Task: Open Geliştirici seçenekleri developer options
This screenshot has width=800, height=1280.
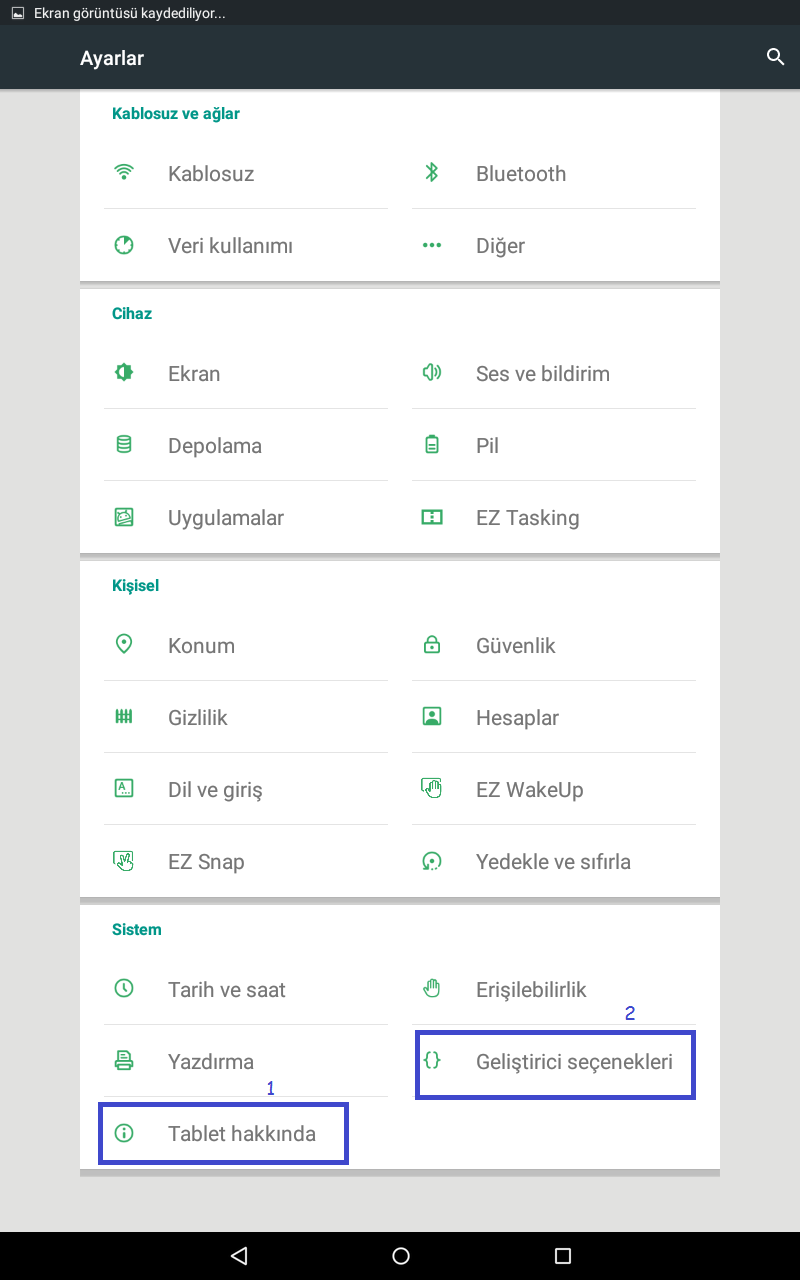Action: tap(573, 1062)
